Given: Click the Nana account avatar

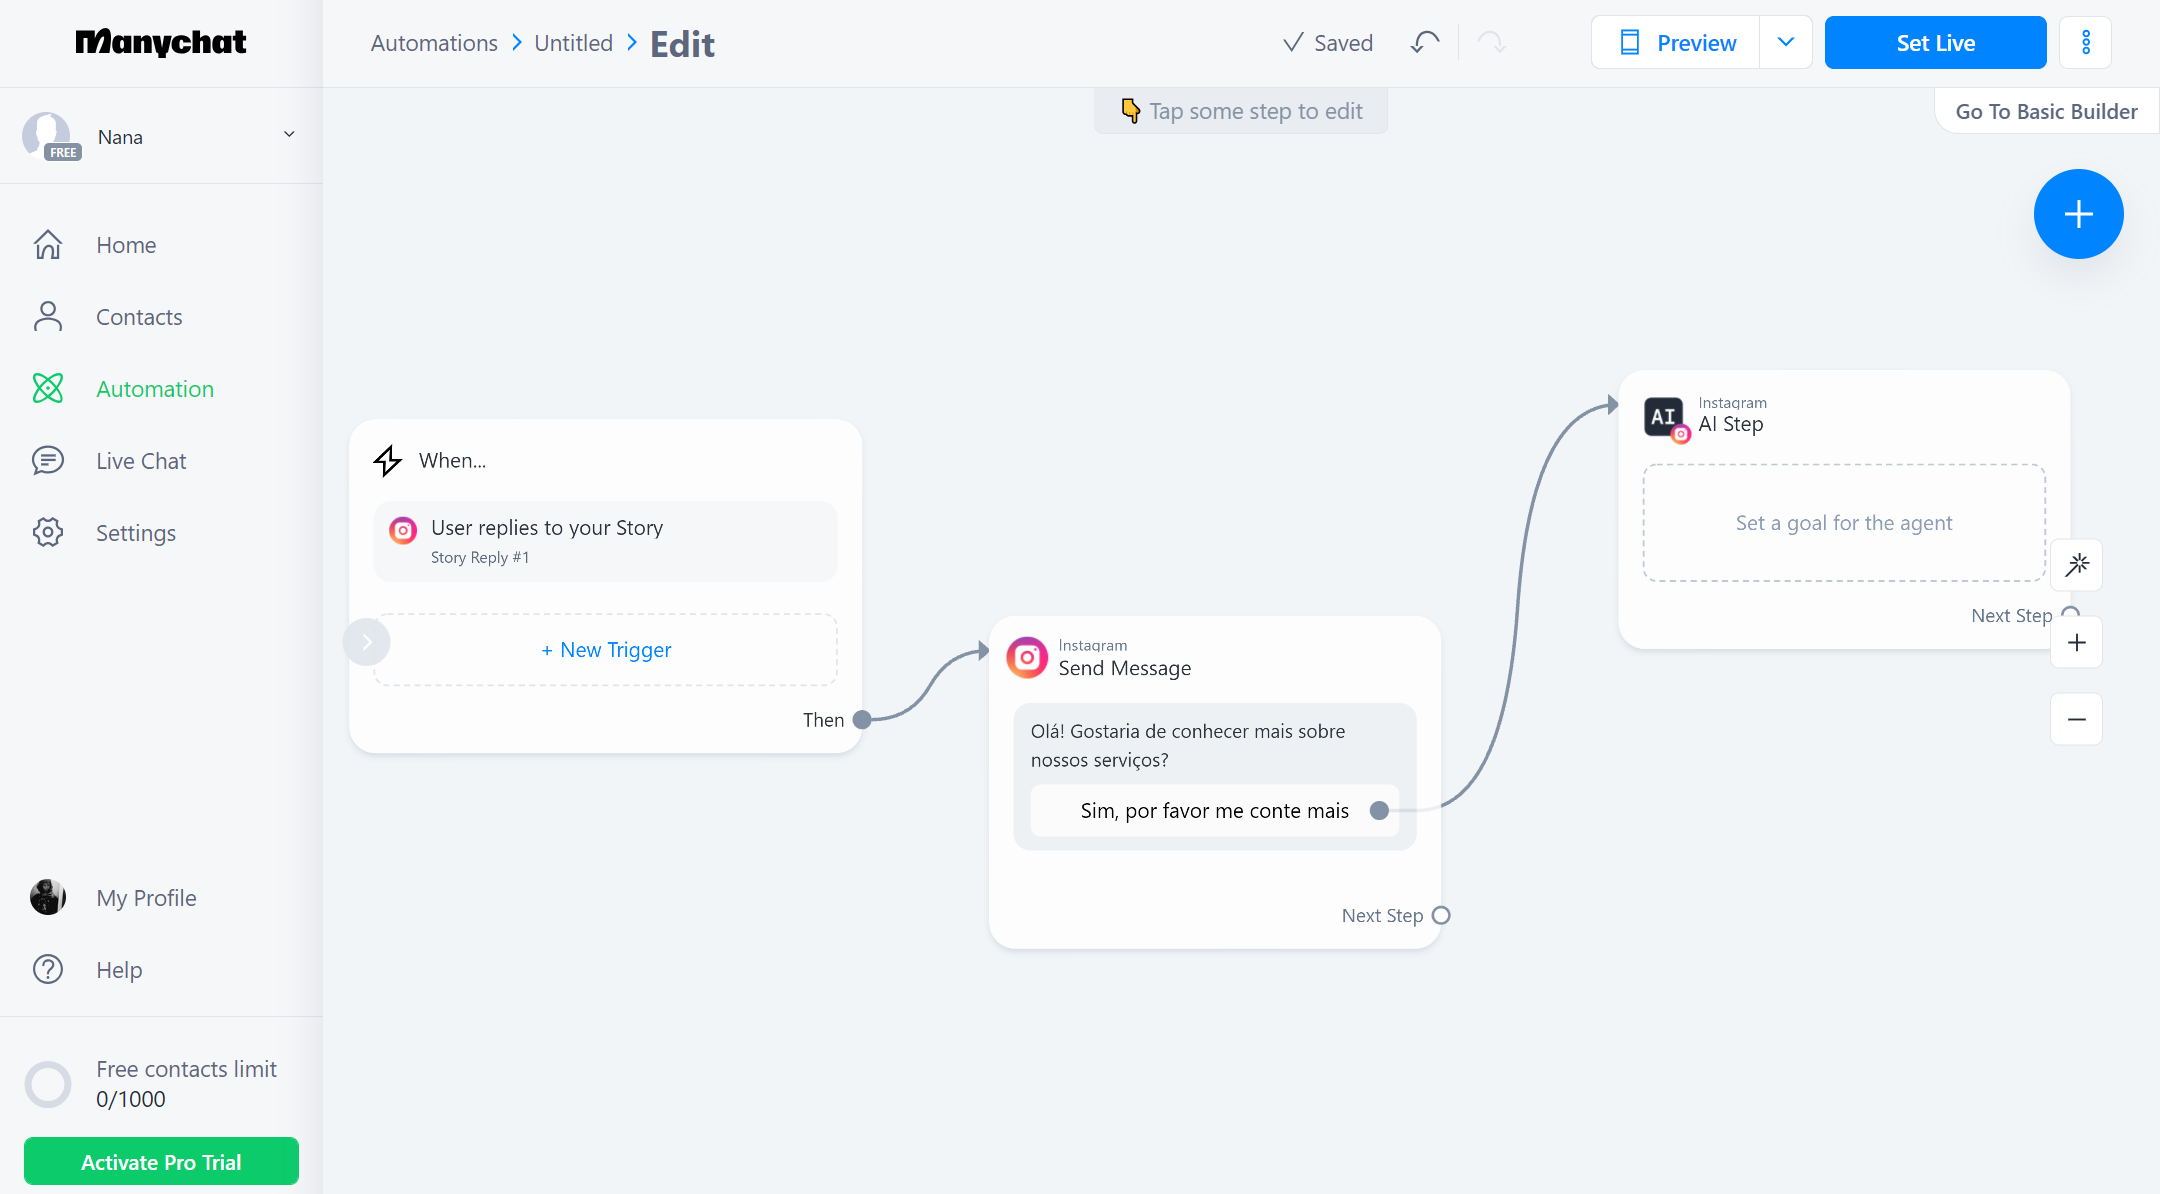Looking at the screenshot, I should pyautogui.click(x=47, y=136).
